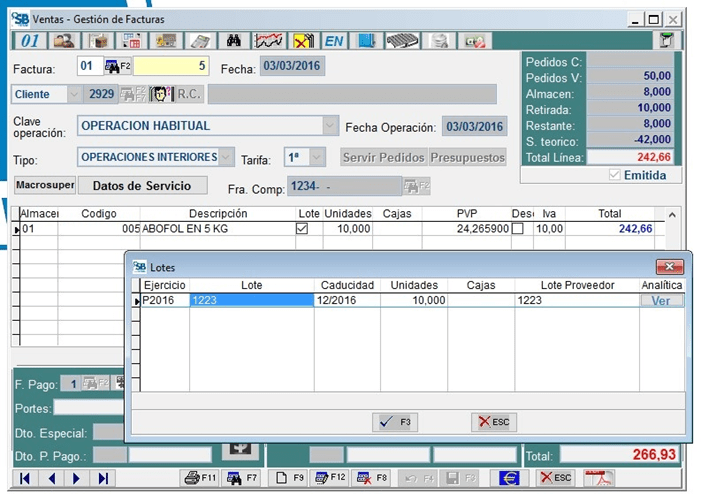Click the calendar grid toolbar icon
701x494 pixels.
coord(132,41)
